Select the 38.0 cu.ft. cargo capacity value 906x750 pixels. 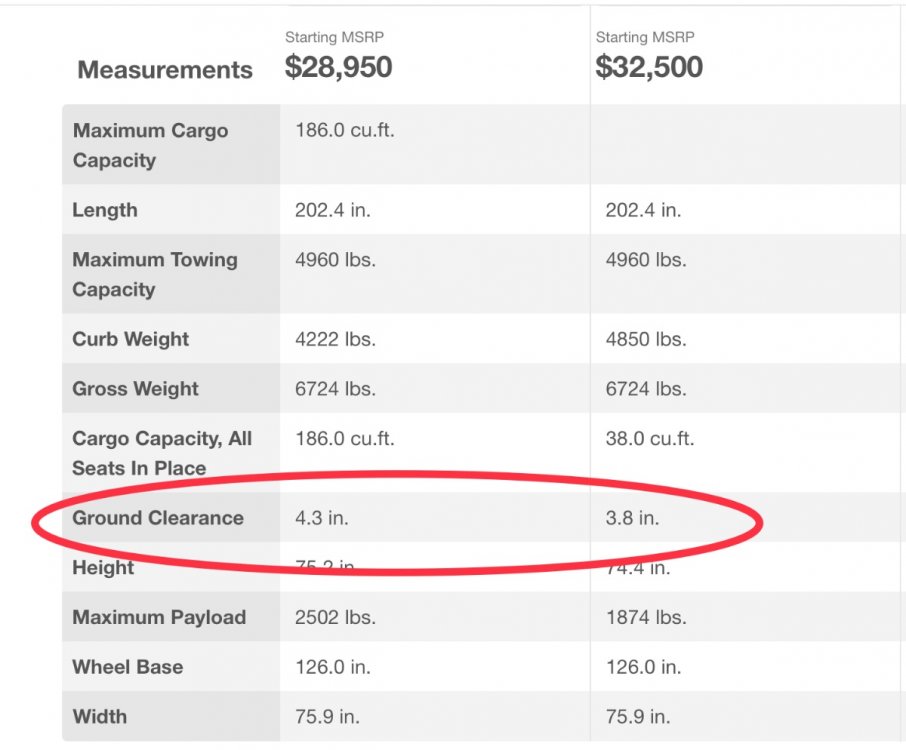650,438
